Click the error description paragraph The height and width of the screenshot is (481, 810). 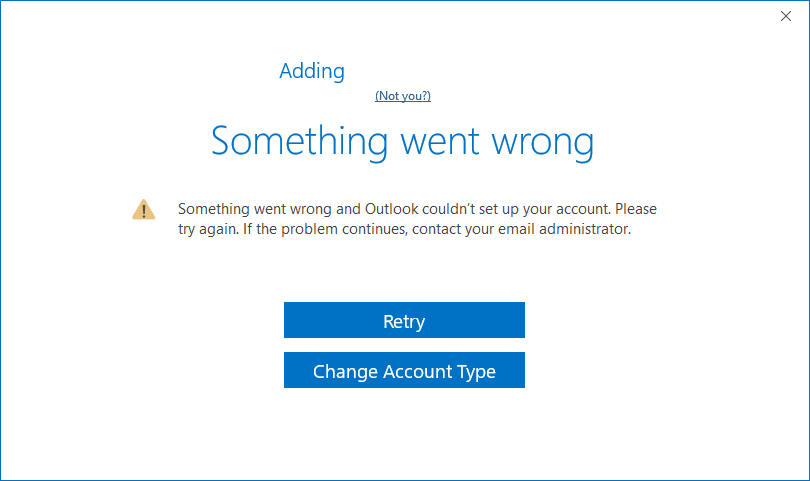pos(417,219)
